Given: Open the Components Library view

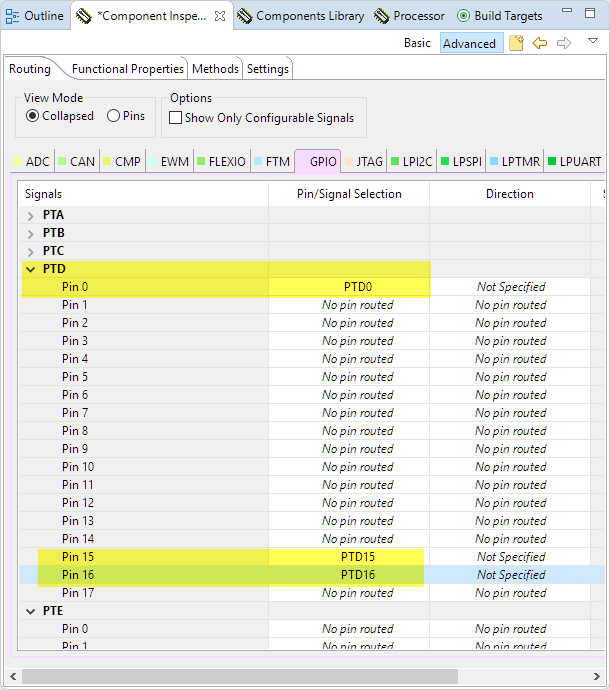Looking at the screenshot, I should pyautogui.click(x=300, y=16).
